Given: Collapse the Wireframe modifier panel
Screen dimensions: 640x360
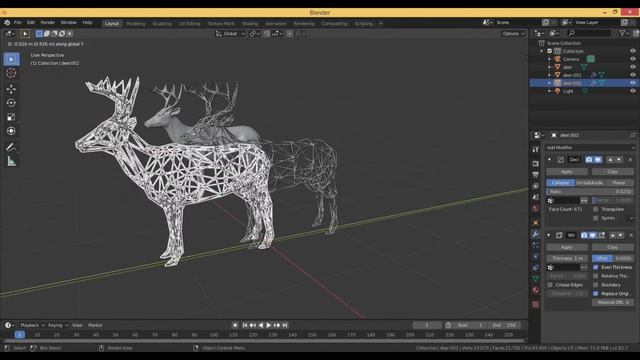Looking at the screenshot, I should (x=549, y=236).
